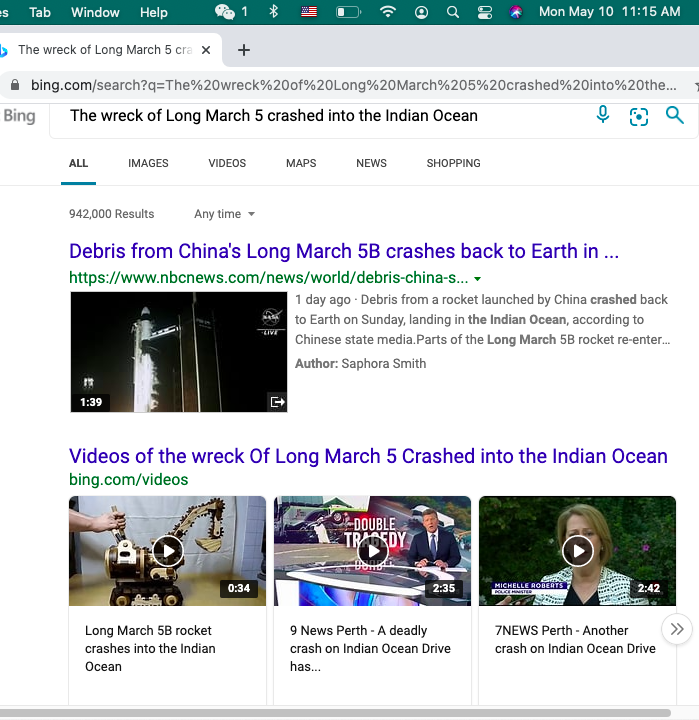Image resolution: width=699 pixels, height=720 pixels.
Task: Click the microphone voice search icon
Action: (x=603, y=115)
